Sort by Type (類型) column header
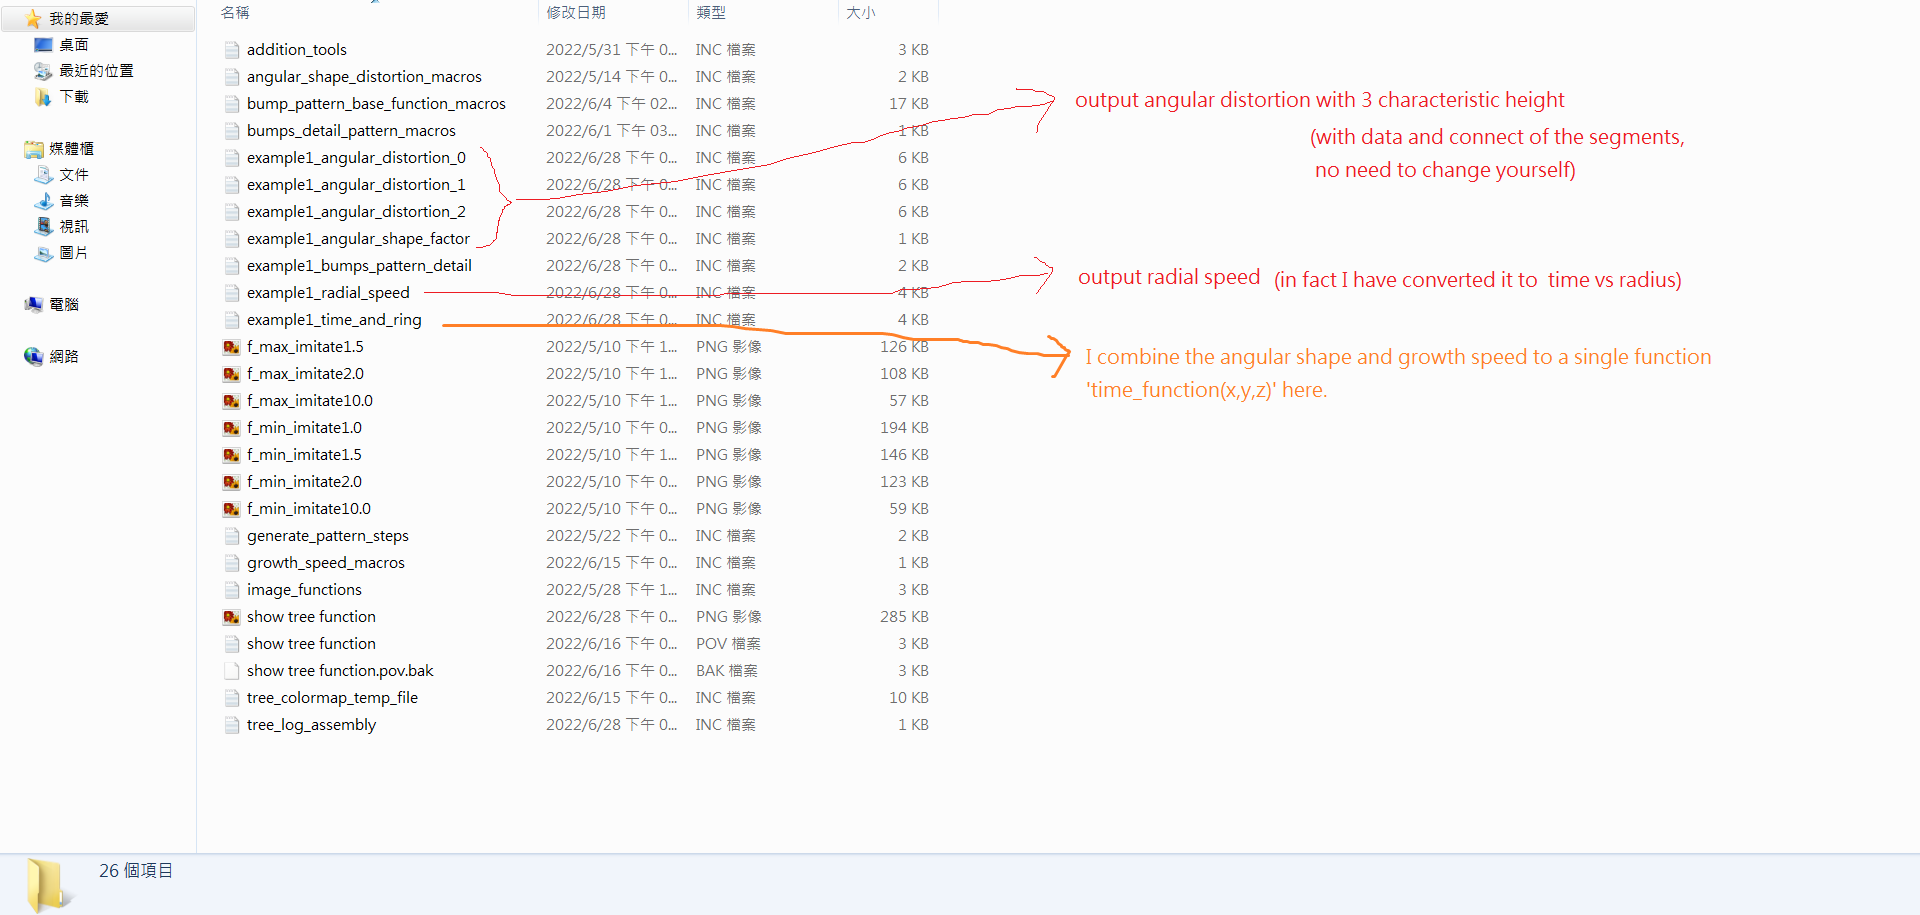 point(711,12)
